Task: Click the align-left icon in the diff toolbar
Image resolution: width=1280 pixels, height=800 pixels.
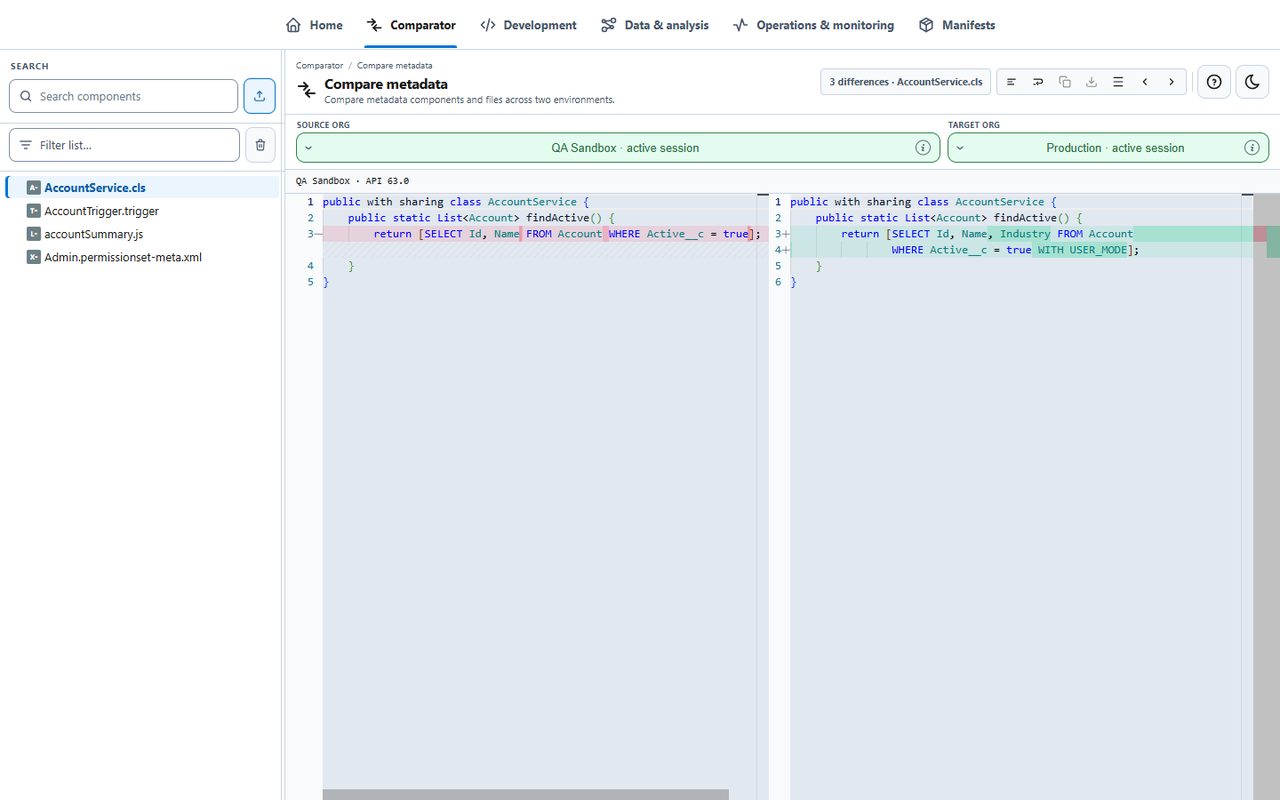Action: (1011, 82)
